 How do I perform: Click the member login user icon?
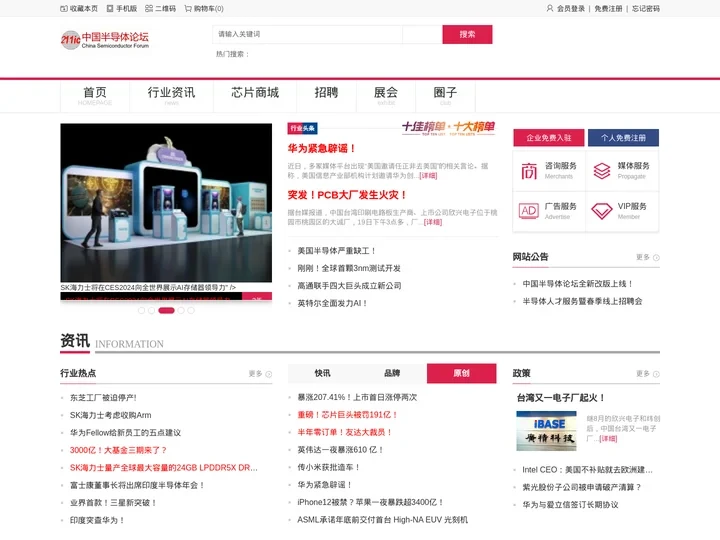(550, 8)
